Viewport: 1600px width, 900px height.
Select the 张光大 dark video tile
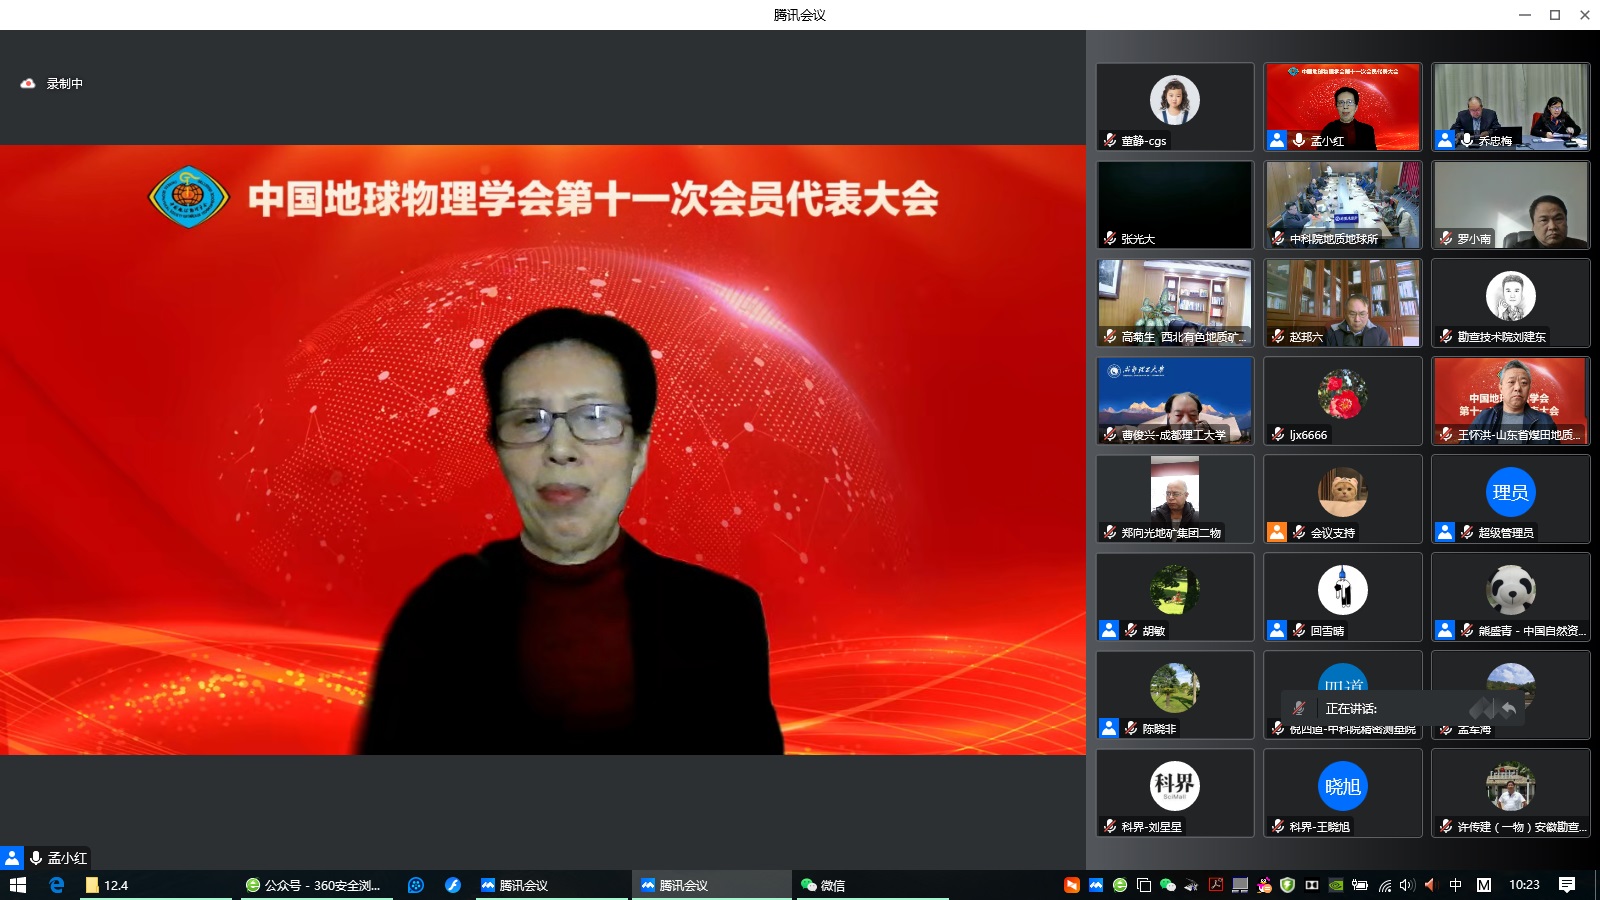point(1175,205)
